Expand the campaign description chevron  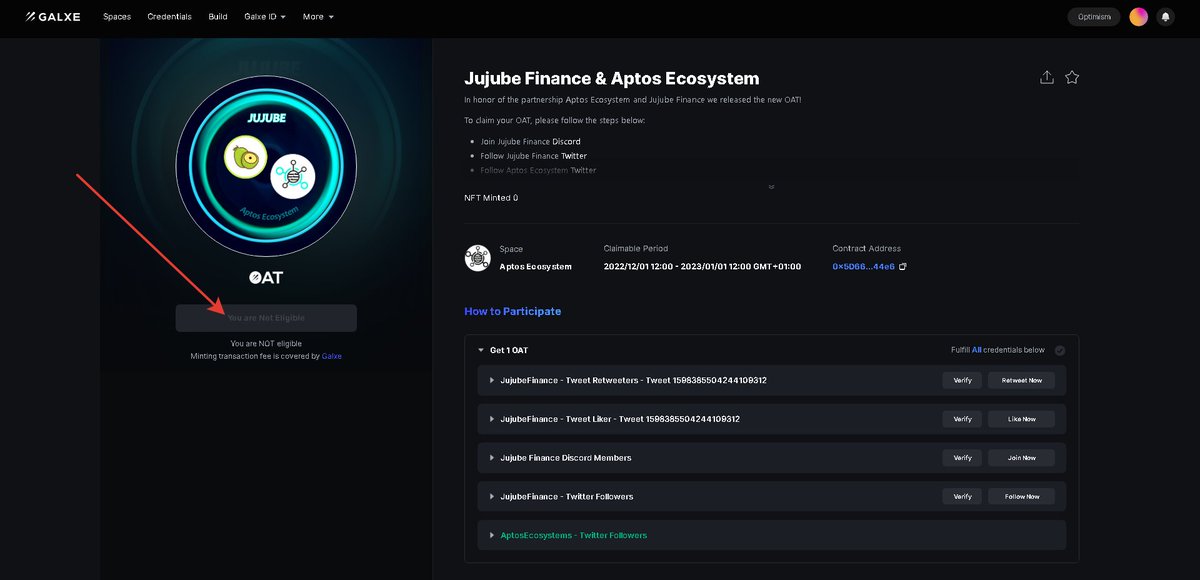[x=770, y=186]
